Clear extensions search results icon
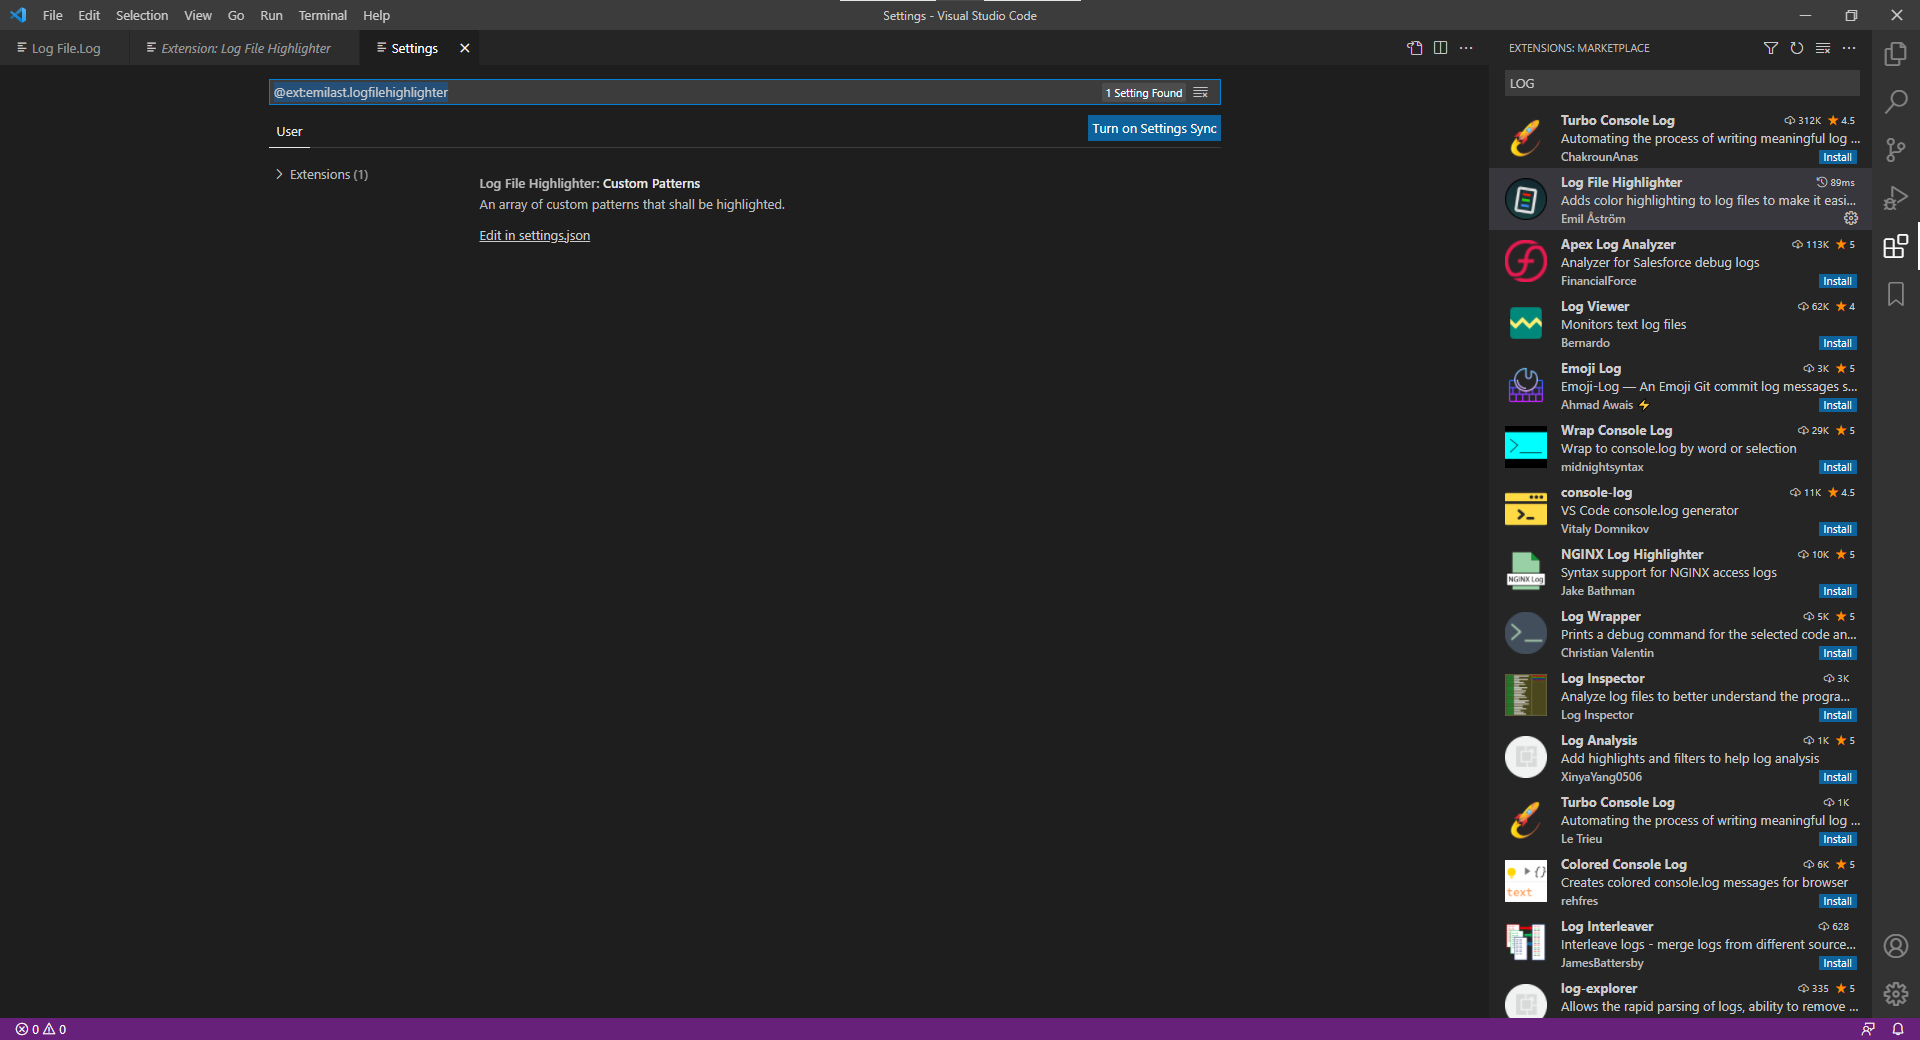The image size is (1920, 1040). pyautogui.click(x=1823, y=48)
